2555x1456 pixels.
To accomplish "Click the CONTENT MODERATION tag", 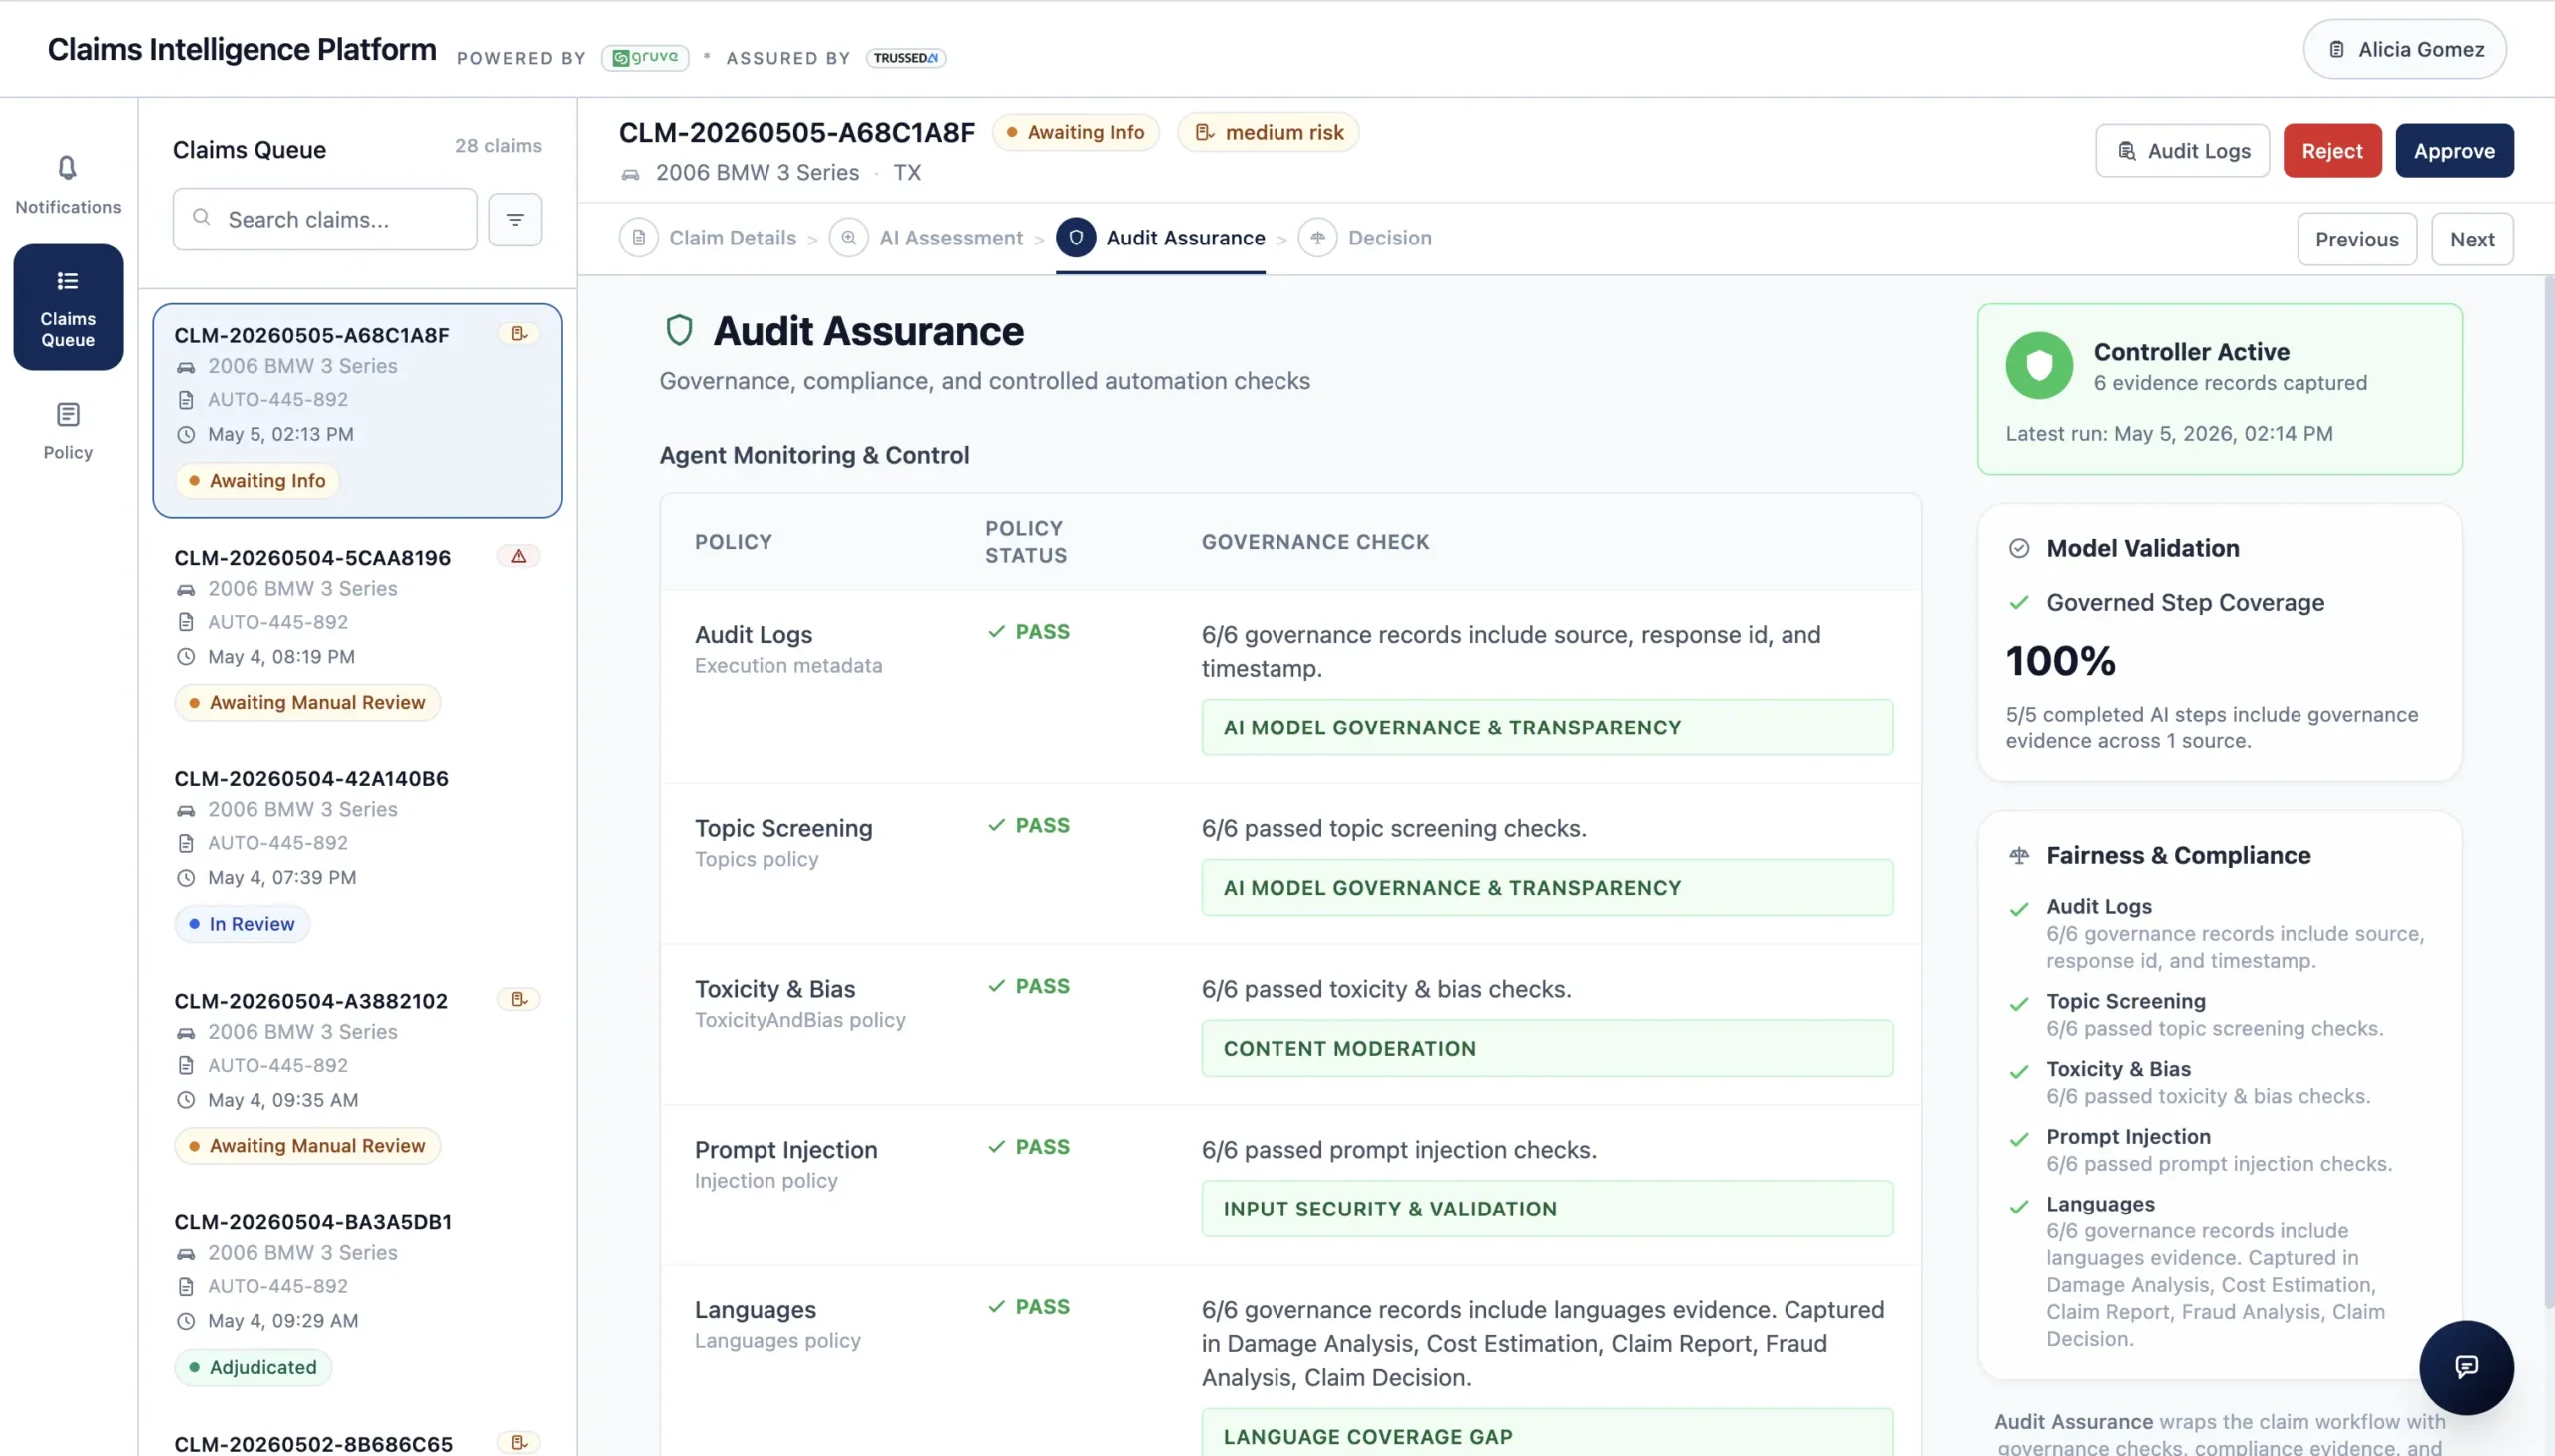I will click(1546, 1048).
